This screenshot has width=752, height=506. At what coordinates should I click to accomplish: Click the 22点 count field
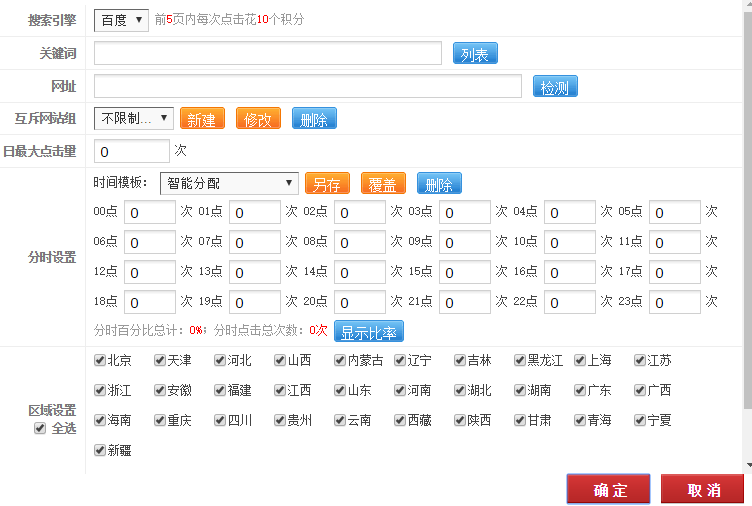(x=570, y=302)
